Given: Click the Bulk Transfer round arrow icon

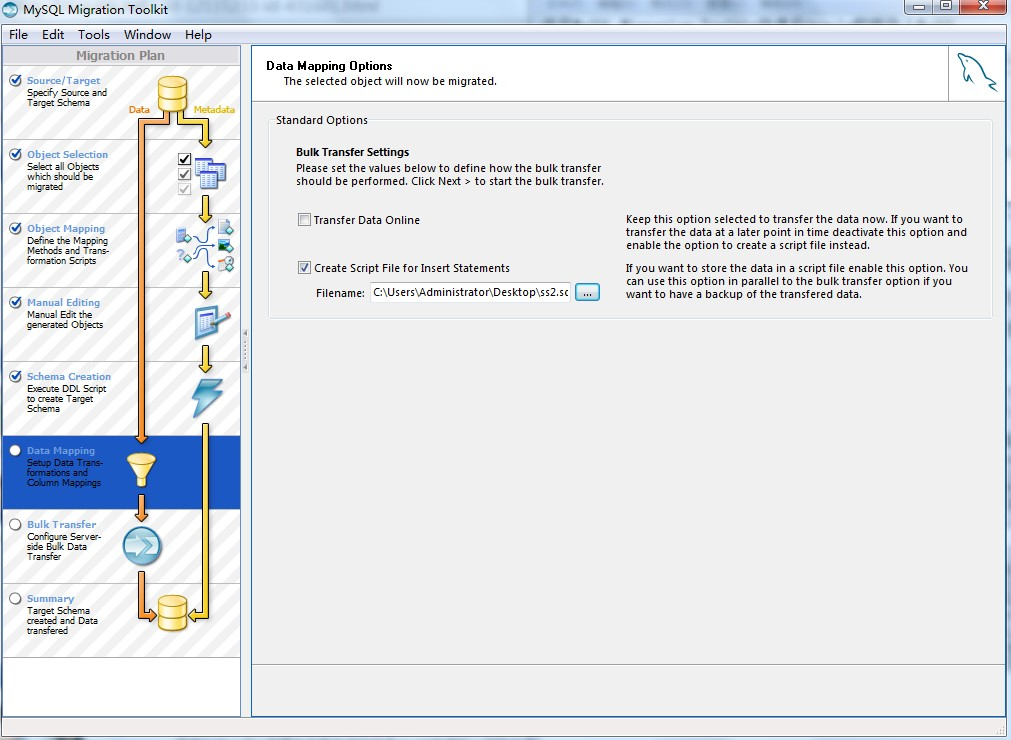Looking at the screenshot, I should point(142,546).
